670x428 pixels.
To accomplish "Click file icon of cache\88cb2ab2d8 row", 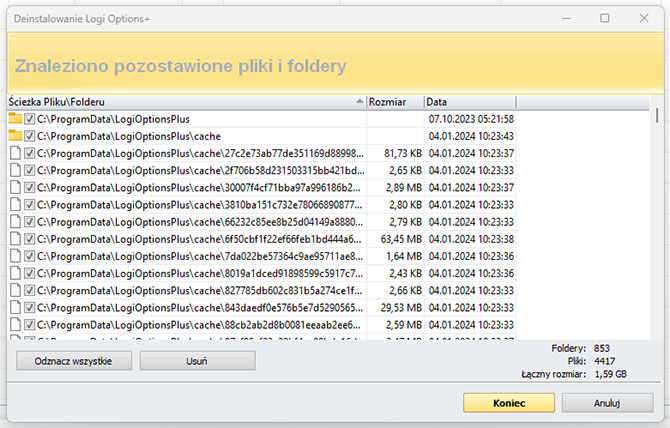I will 15,325.
